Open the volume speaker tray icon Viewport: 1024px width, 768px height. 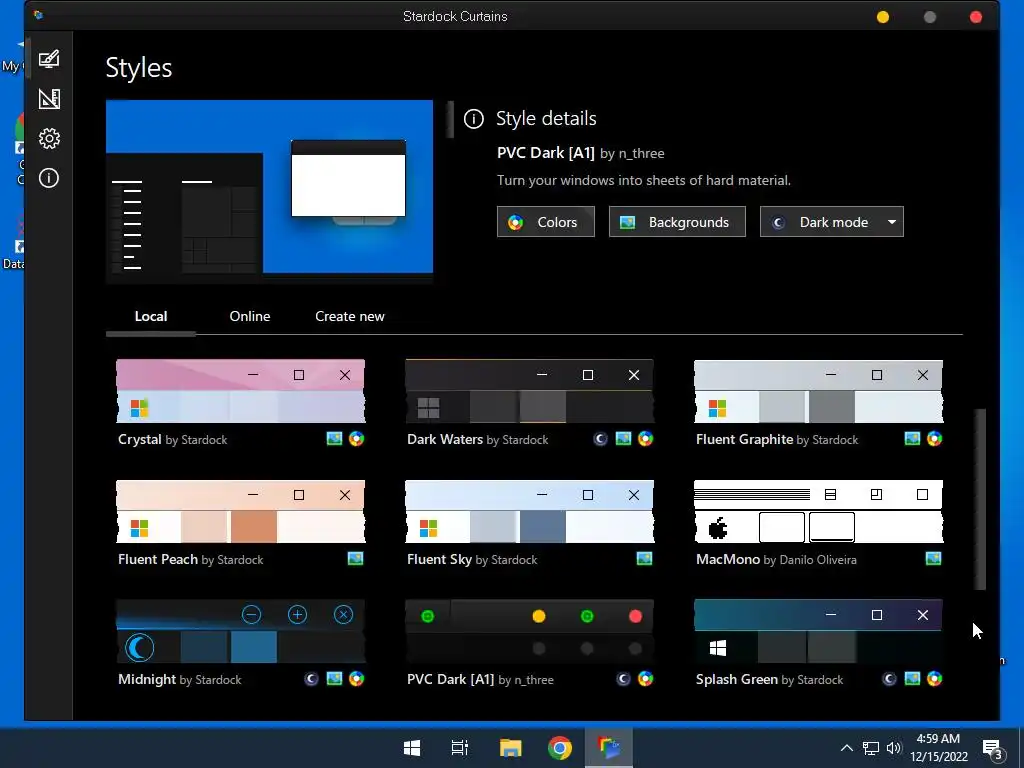(894, 748)
